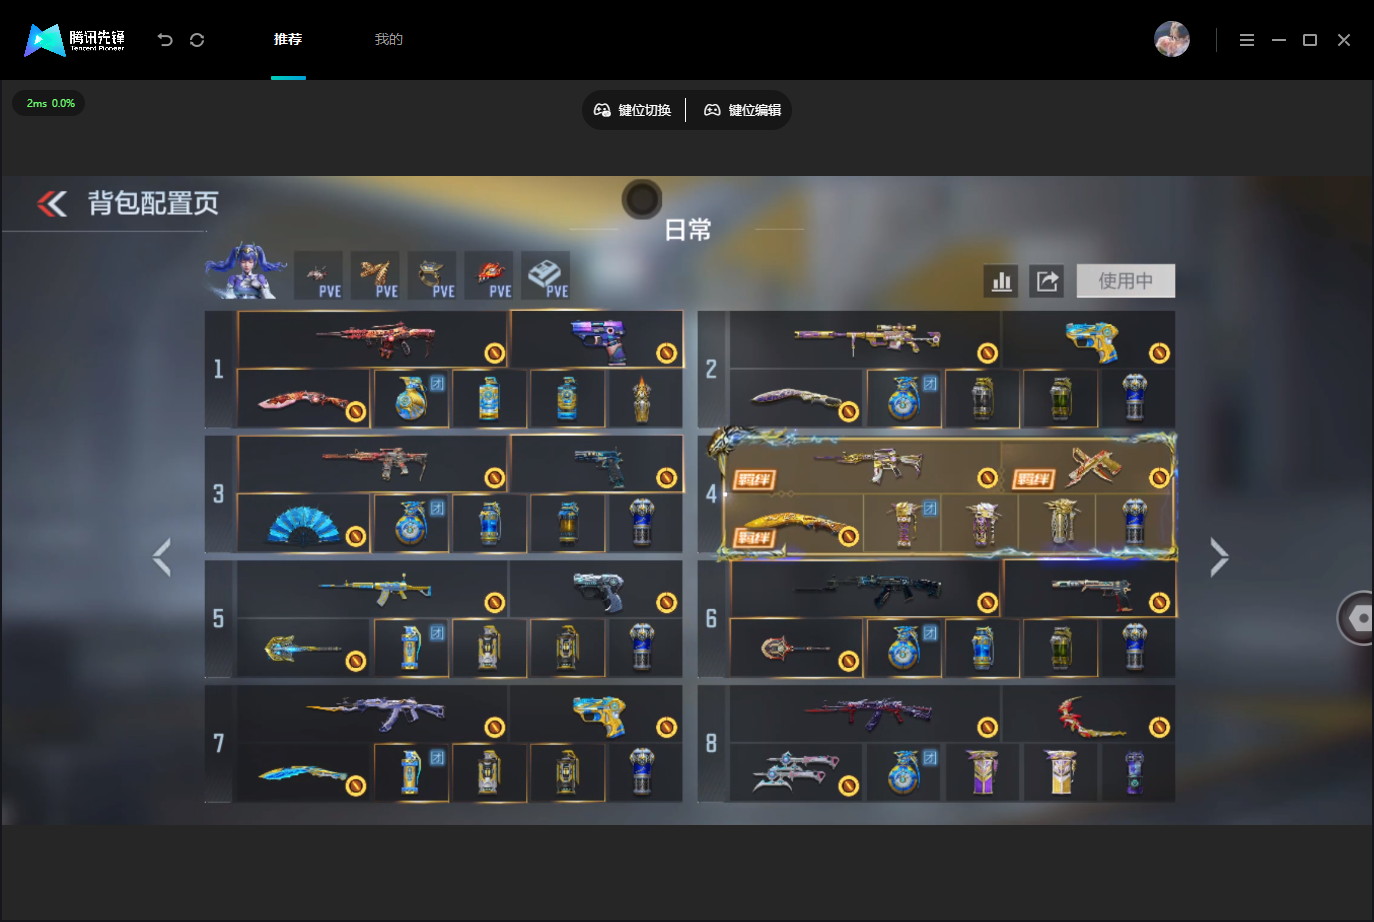Viewport: 1374px width, 922px height.
Task: Select backpack 1 red primary rifle
Action: click(373, 339)
